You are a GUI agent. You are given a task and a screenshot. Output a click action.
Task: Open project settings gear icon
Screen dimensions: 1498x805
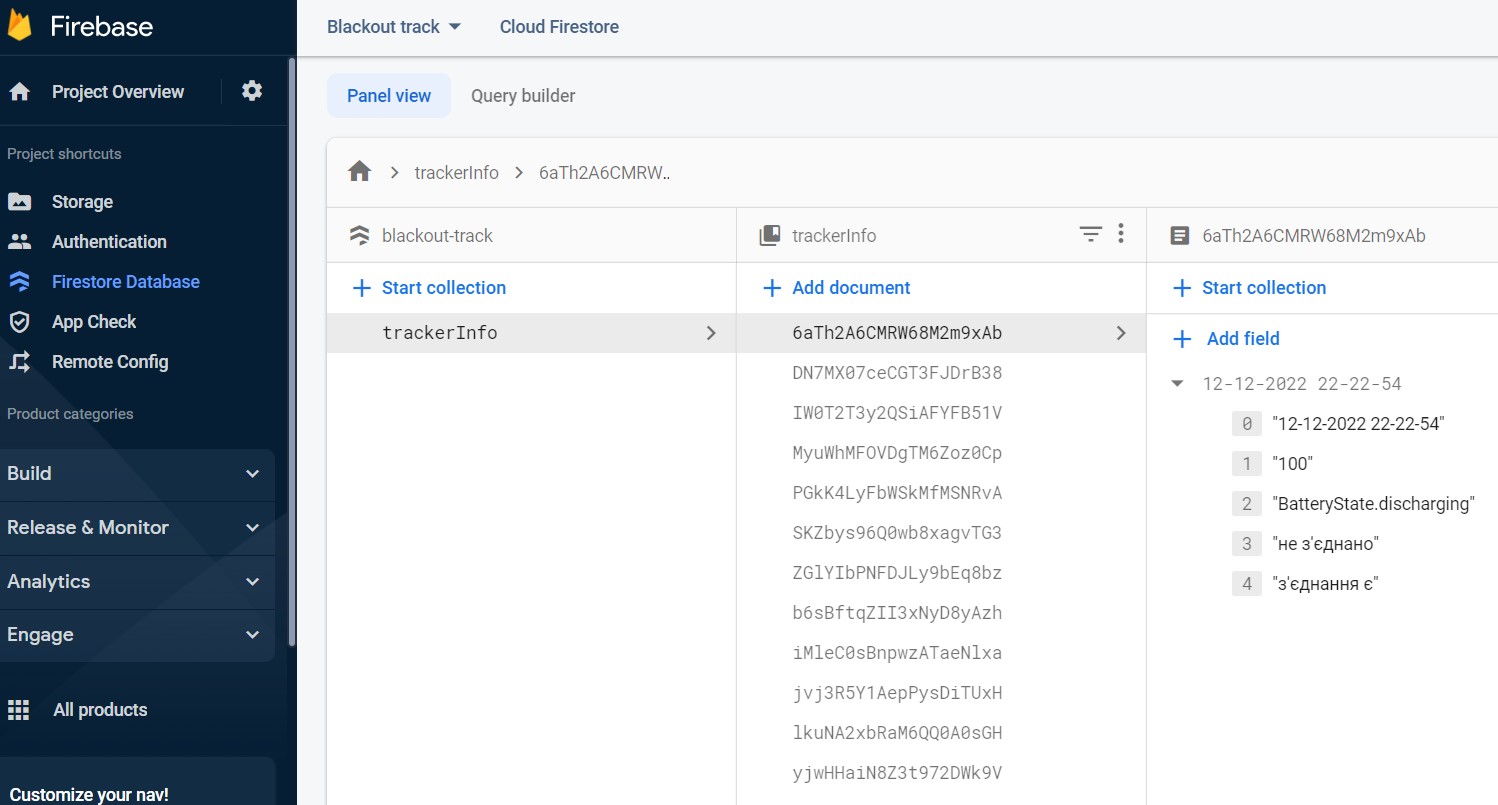pyautogui.click(x=252, y=91)
